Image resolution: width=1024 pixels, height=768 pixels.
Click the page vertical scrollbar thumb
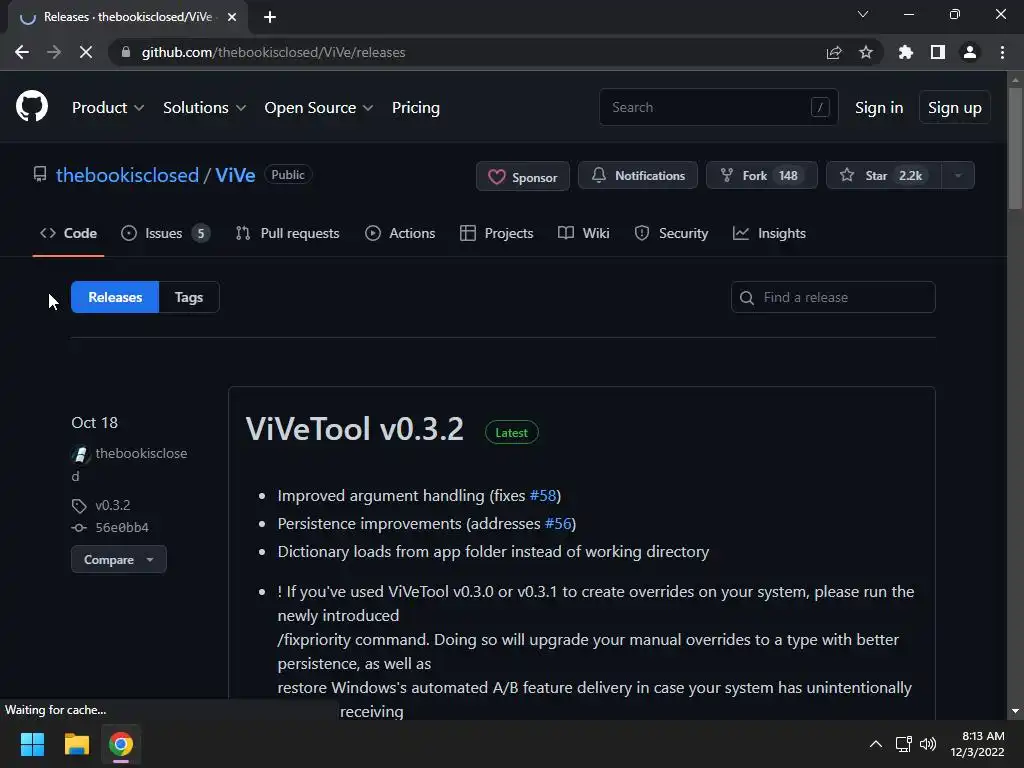pos(1015,149)
